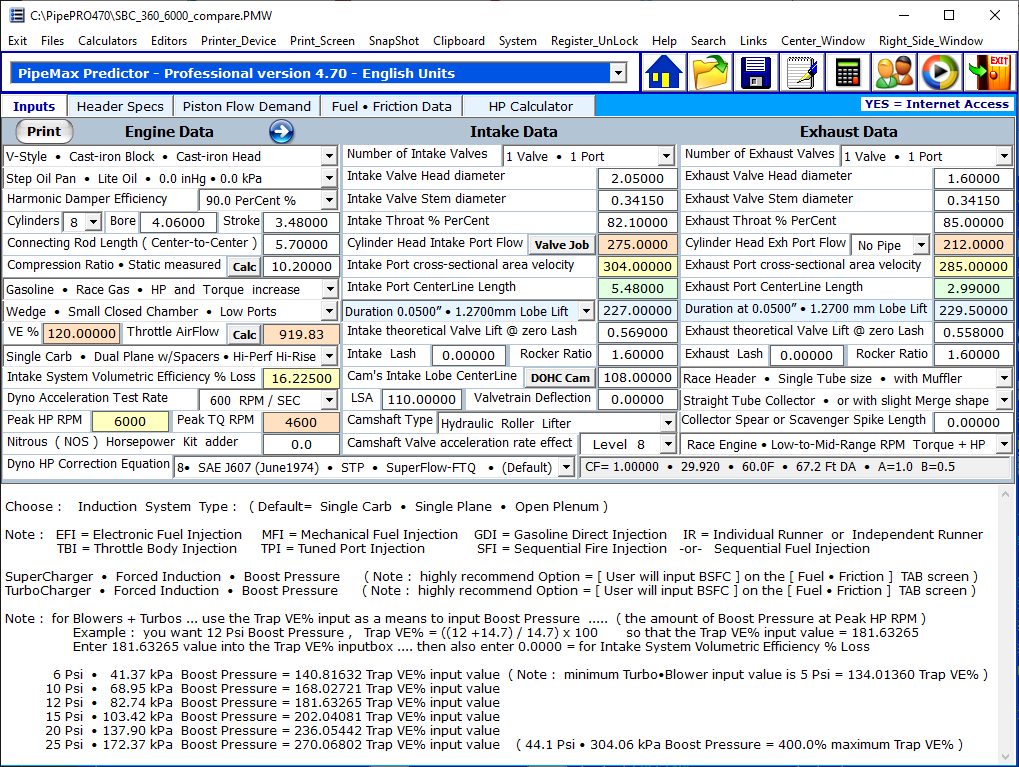Open the Calculators menu

point(107,41)
